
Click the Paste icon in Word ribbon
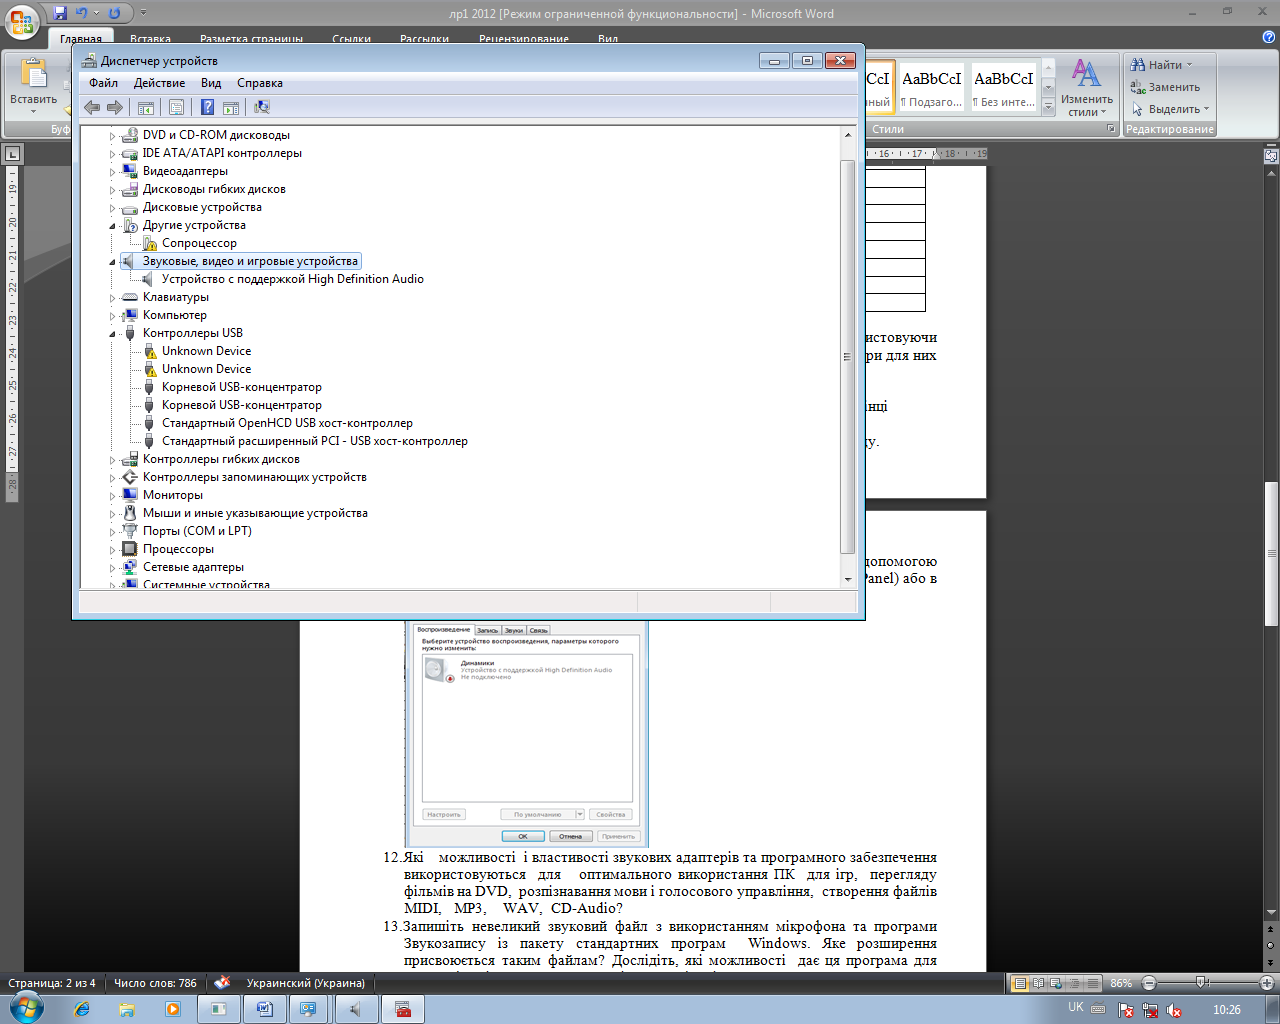tap(34, 73)
